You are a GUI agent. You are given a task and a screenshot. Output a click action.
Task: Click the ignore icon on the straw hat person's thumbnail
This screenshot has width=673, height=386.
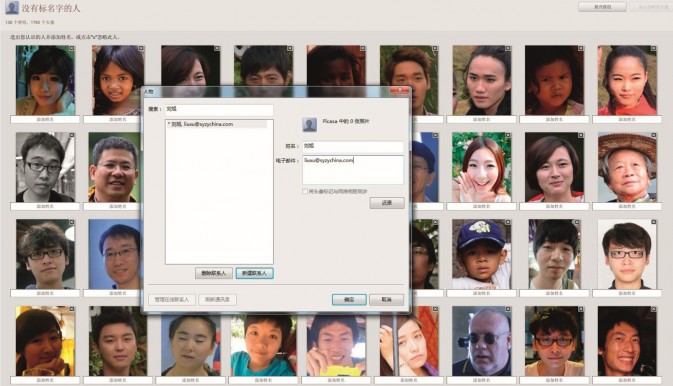point(653,135)
